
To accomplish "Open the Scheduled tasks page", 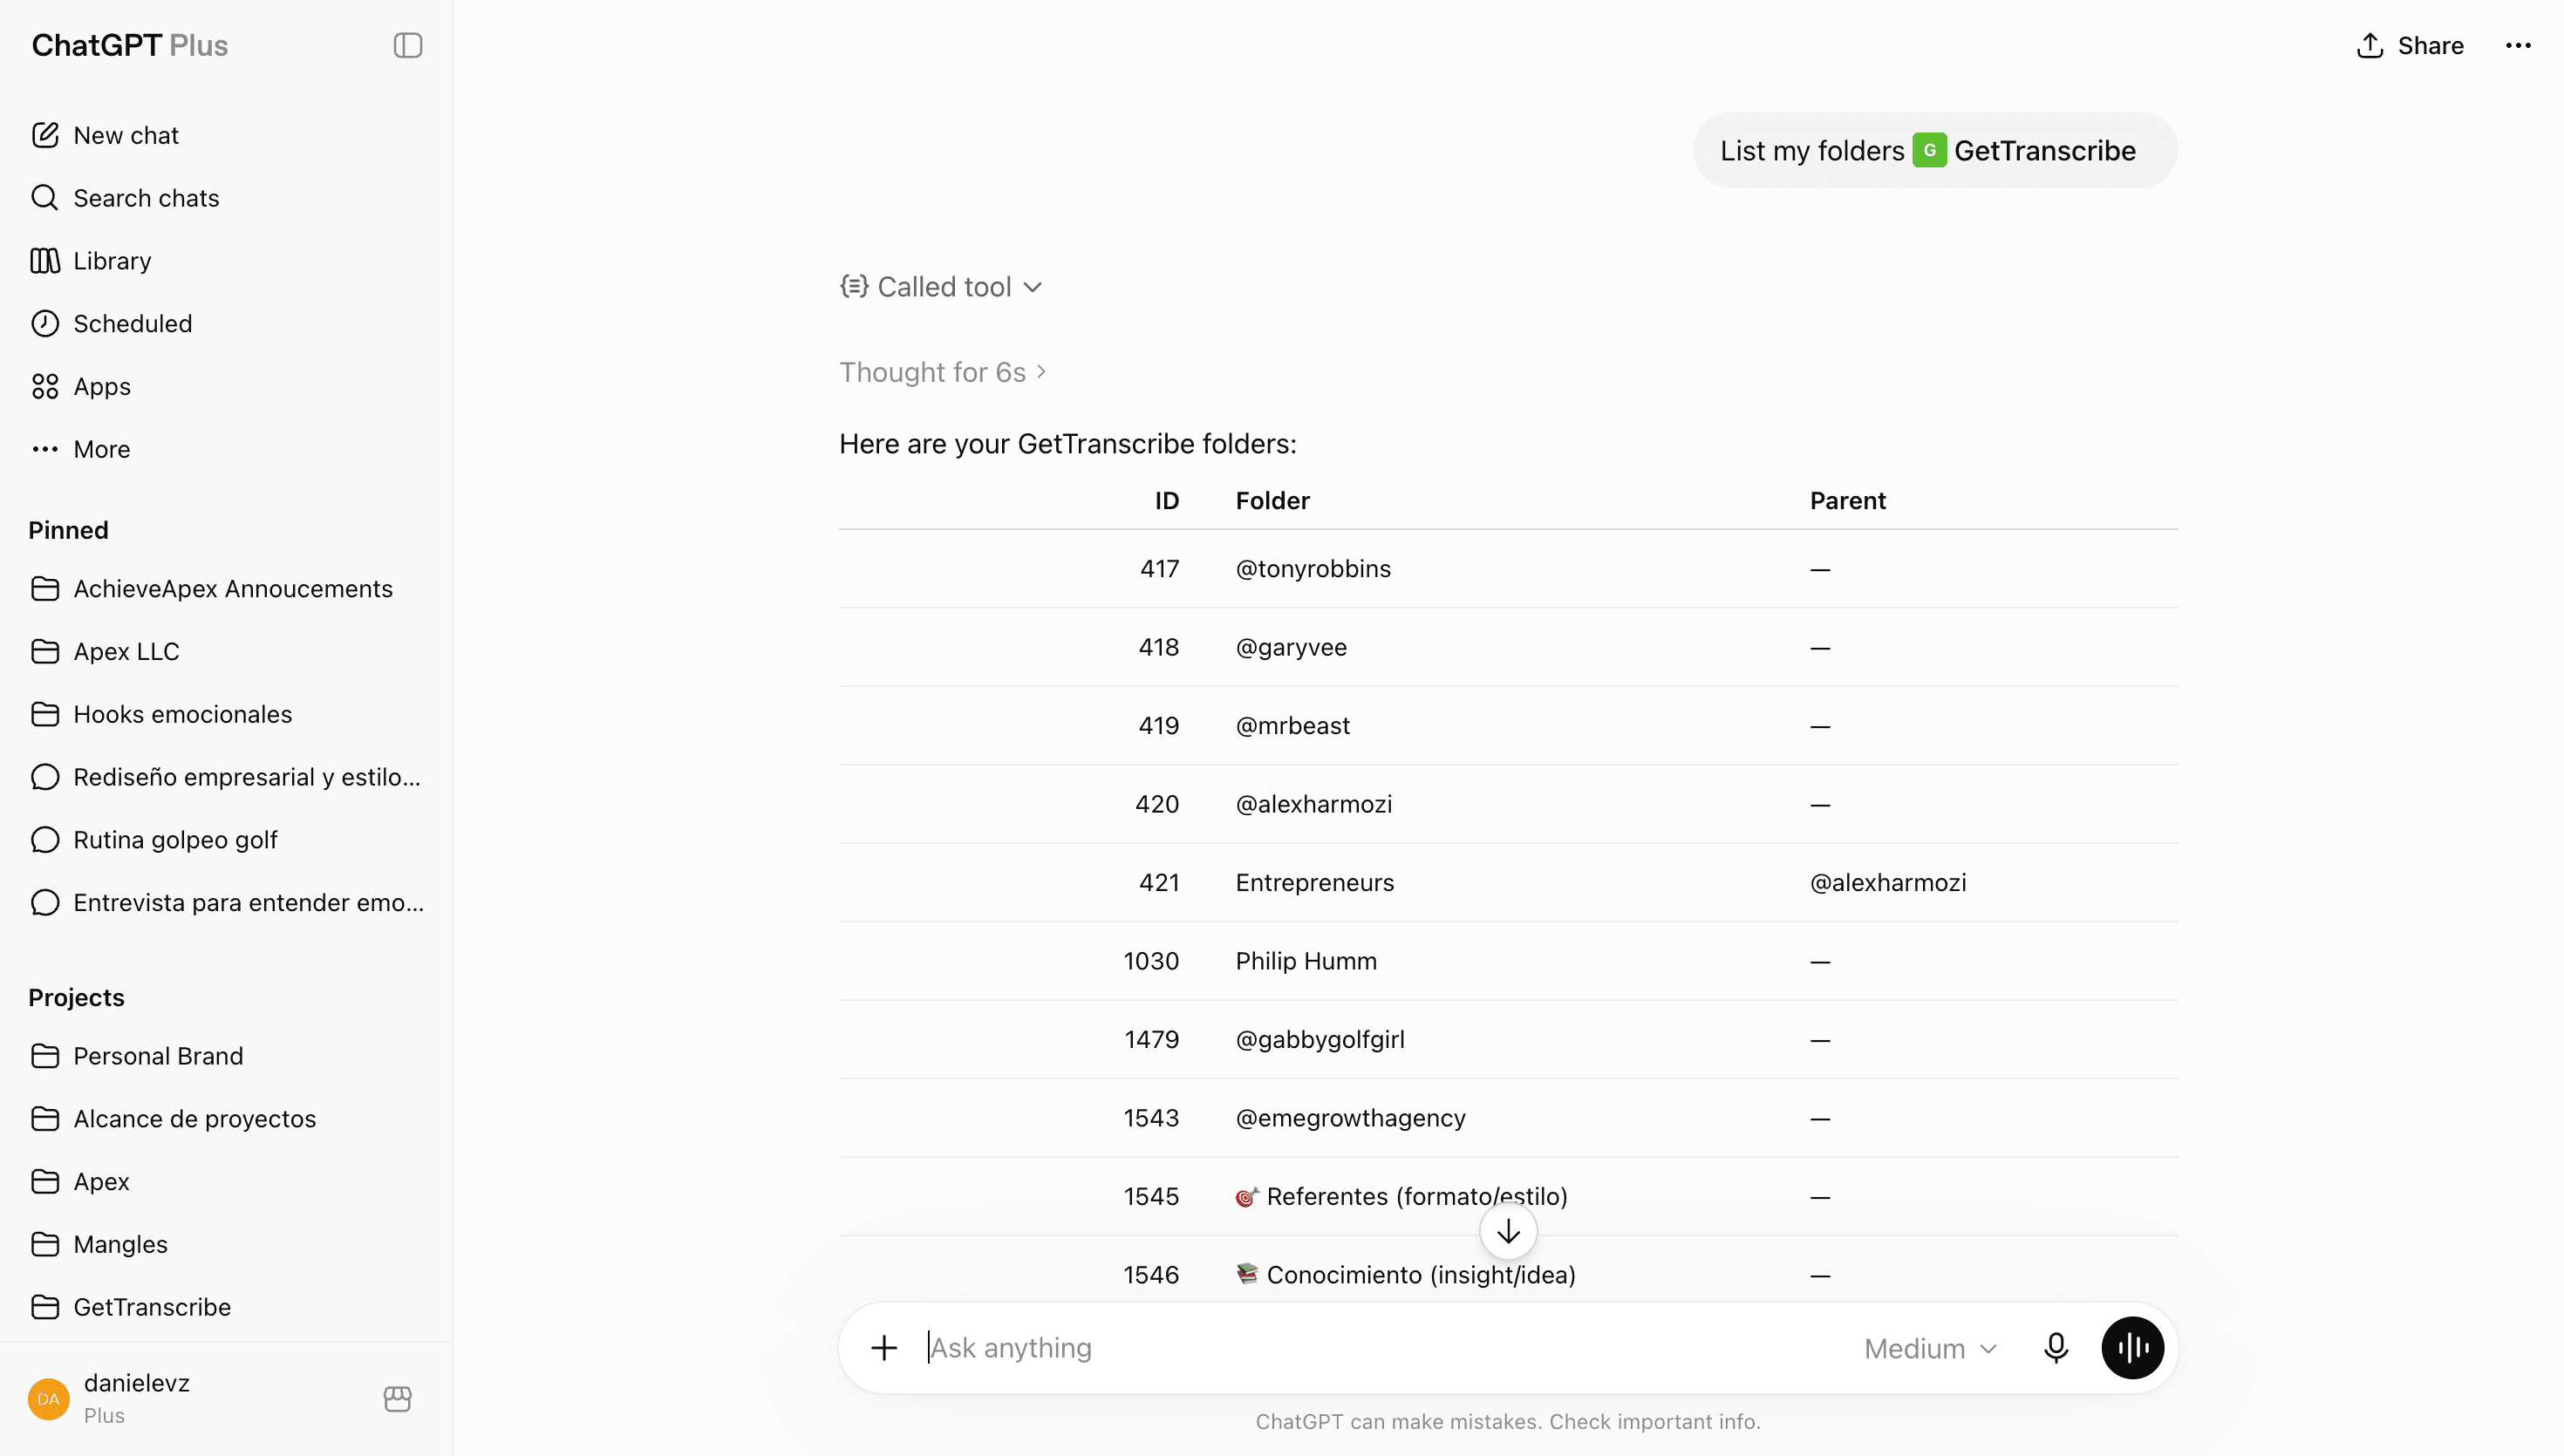I will pyautogui.click(x=226, y=324).
